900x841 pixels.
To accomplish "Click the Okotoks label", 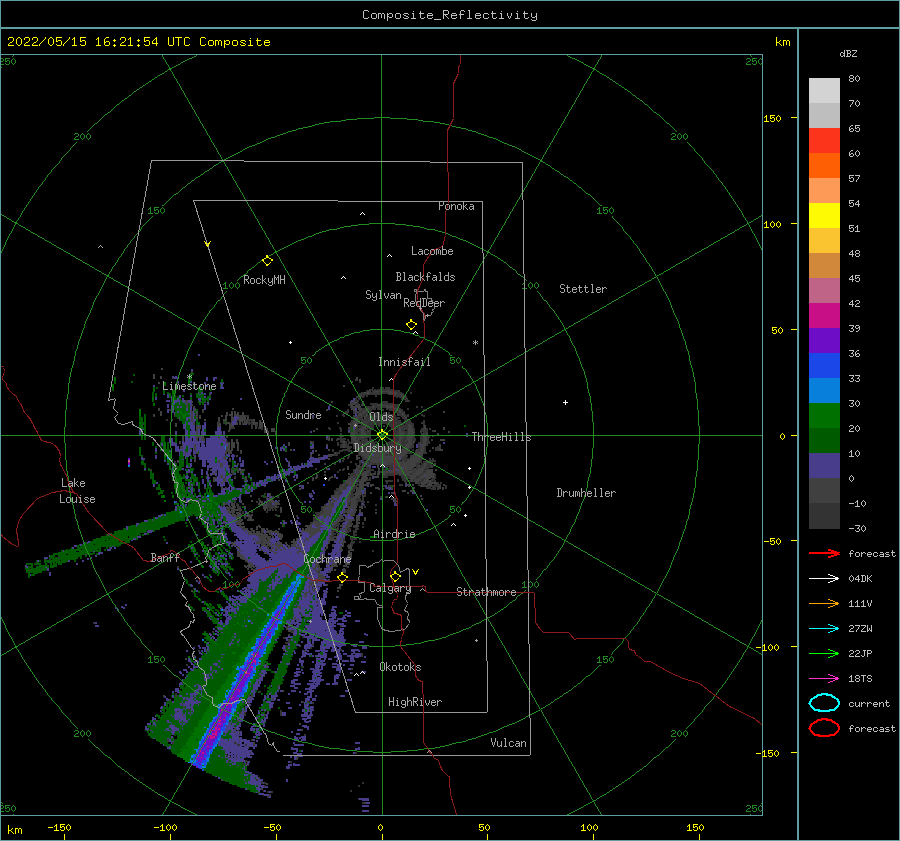I will tap(400, 667).
